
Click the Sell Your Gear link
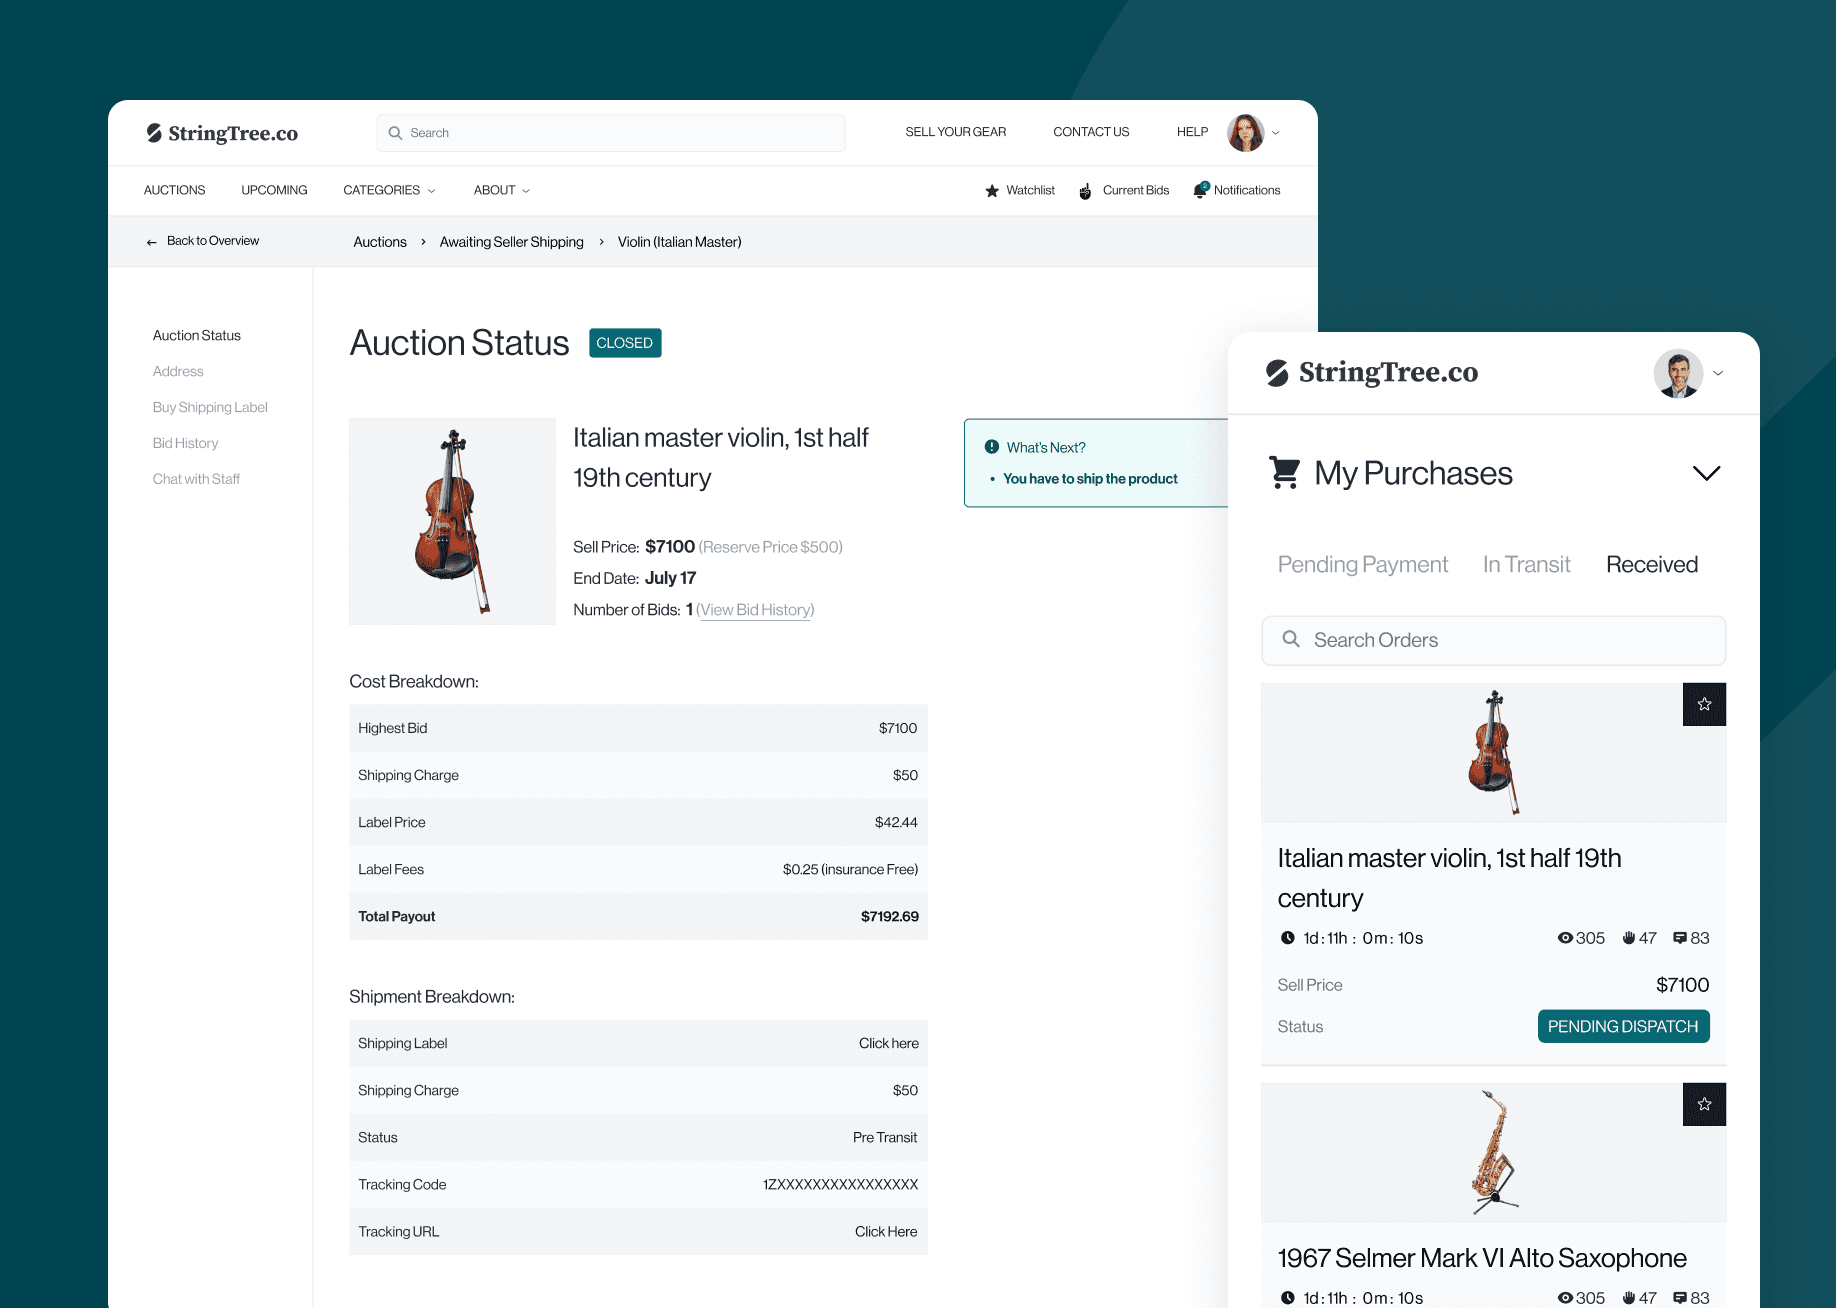click(x=955, y=132)
